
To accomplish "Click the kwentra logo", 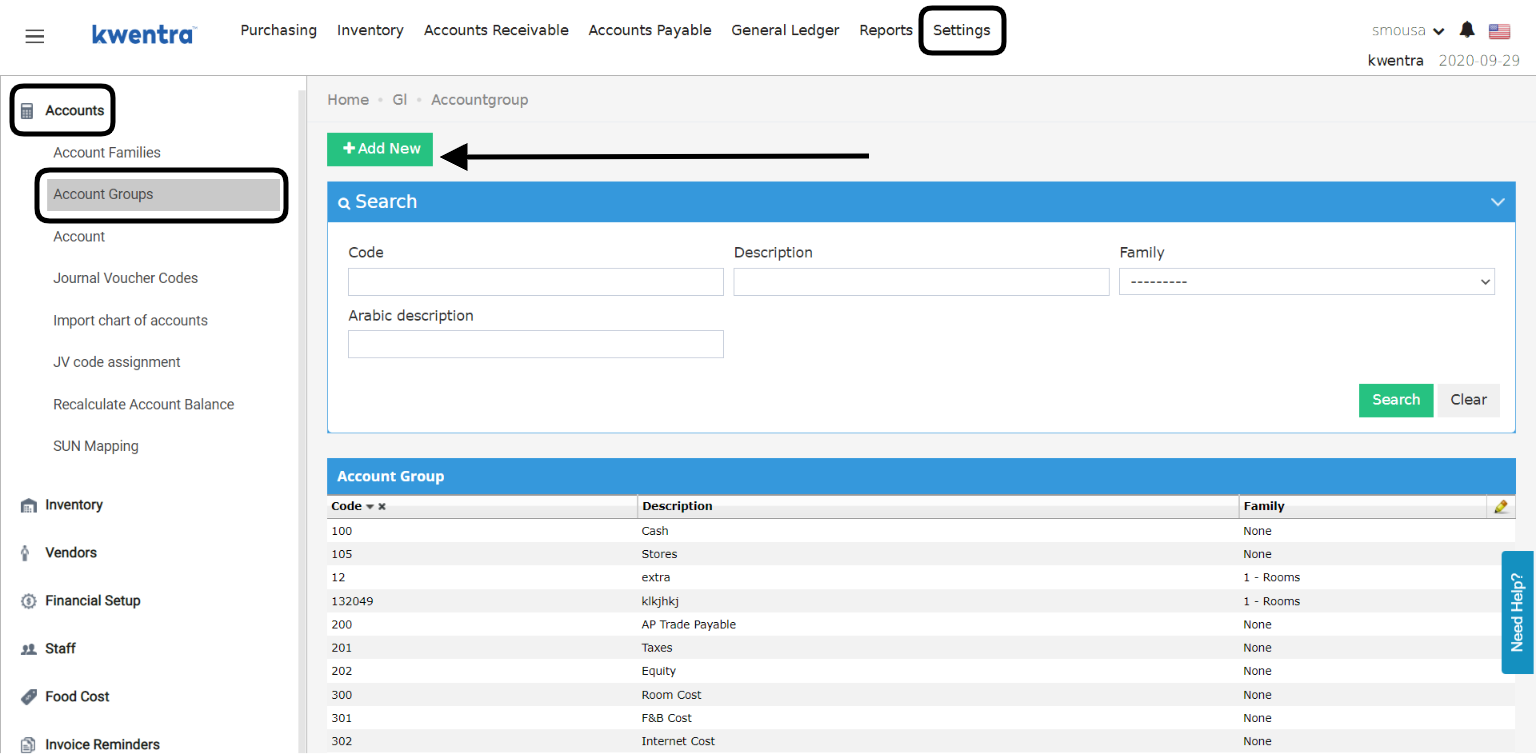I will tap(144, 35).
